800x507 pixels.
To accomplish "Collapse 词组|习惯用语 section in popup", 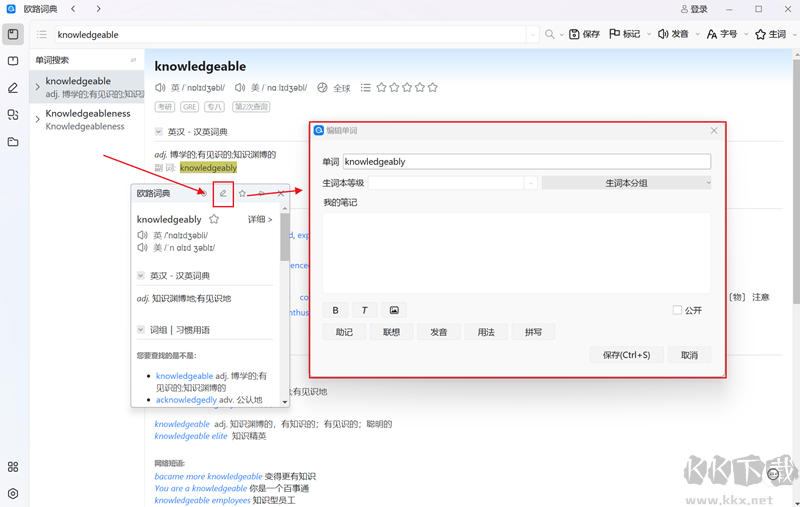I will (141, 329).
